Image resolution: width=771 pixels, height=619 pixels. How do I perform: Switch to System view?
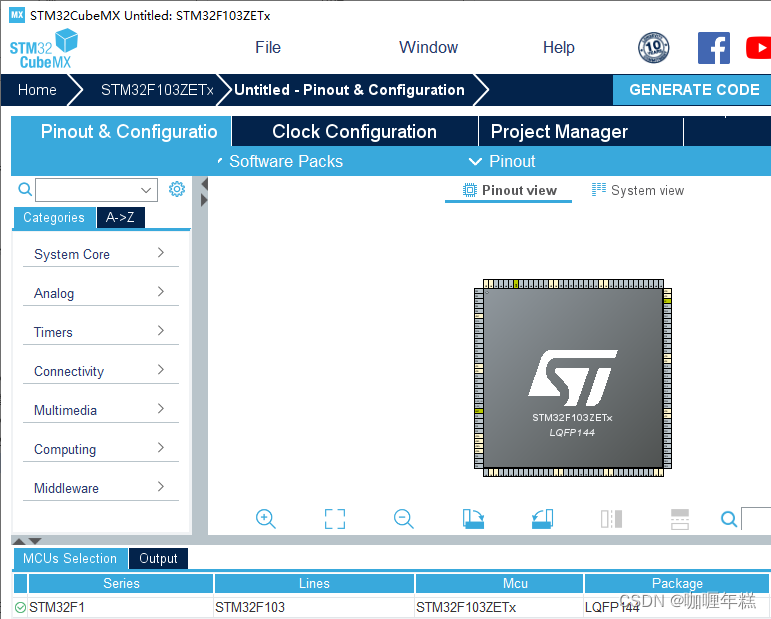tap(638, 190)
